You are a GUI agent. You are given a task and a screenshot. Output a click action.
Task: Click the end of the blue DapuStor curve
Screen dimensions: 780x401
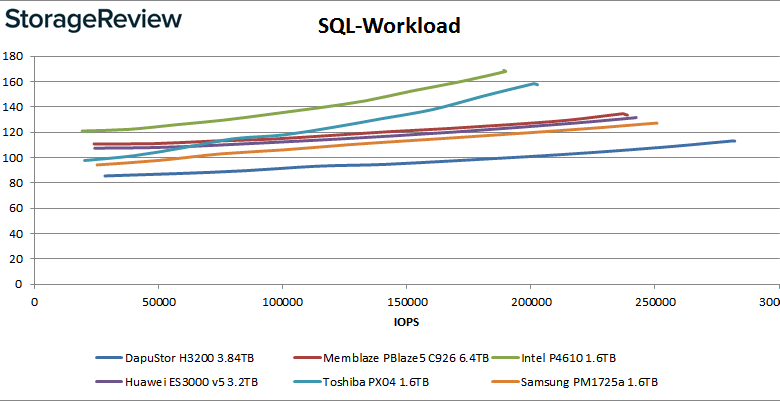tap(734, 141)
